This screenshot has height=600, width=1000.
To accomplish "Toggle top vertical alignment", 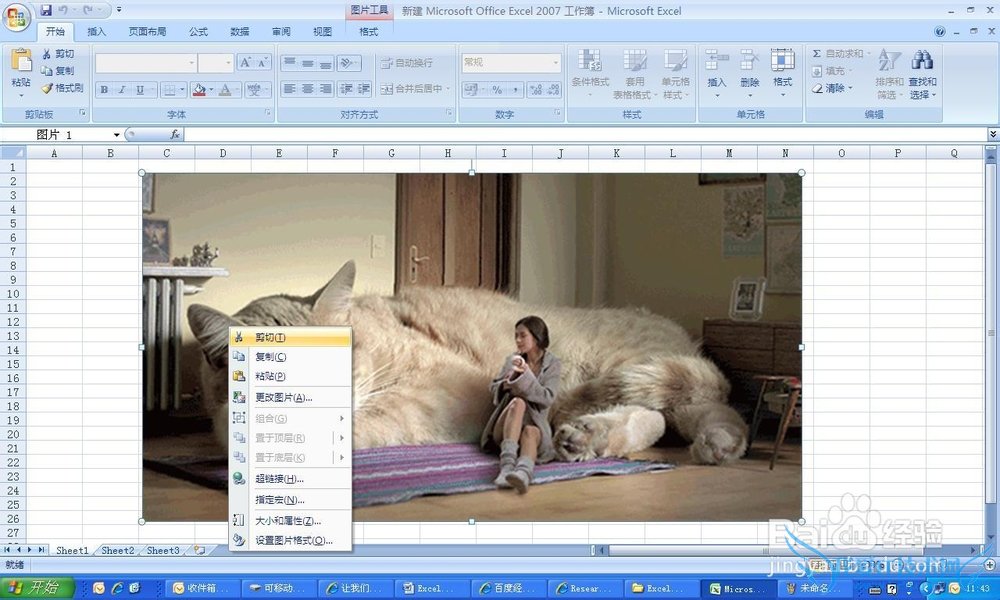I will (x=290, y=62).
